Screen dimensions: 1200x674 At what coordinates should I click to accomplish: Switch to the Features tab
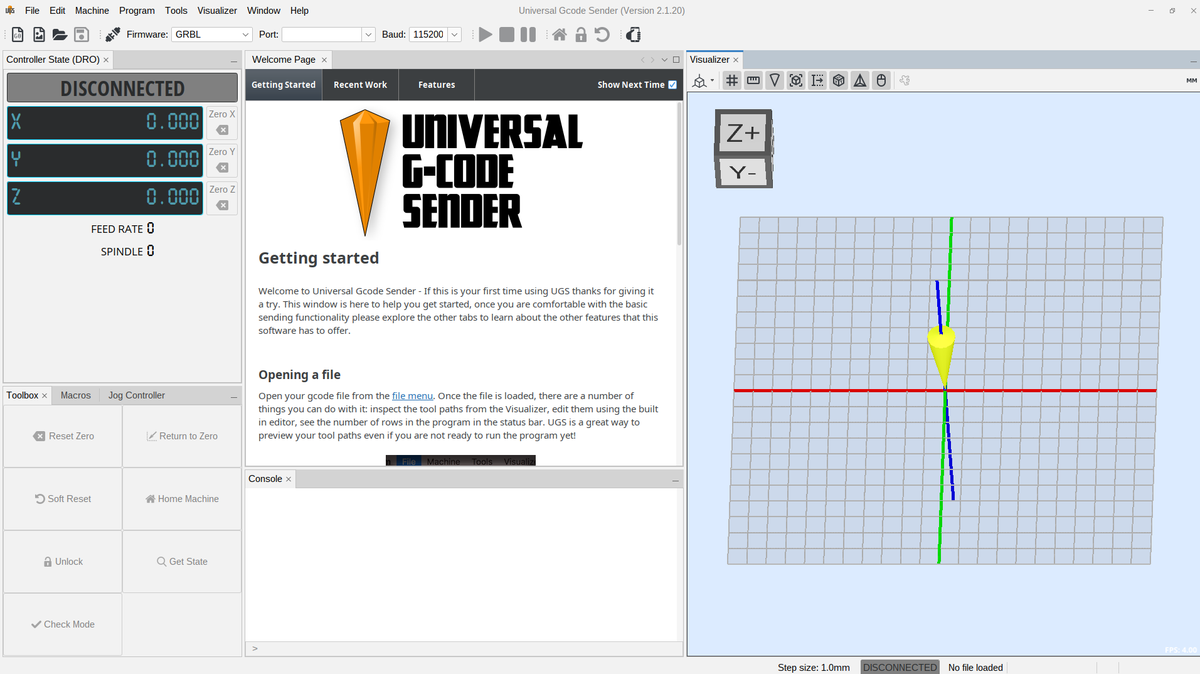pyautogui.click(x=436, y=85)
